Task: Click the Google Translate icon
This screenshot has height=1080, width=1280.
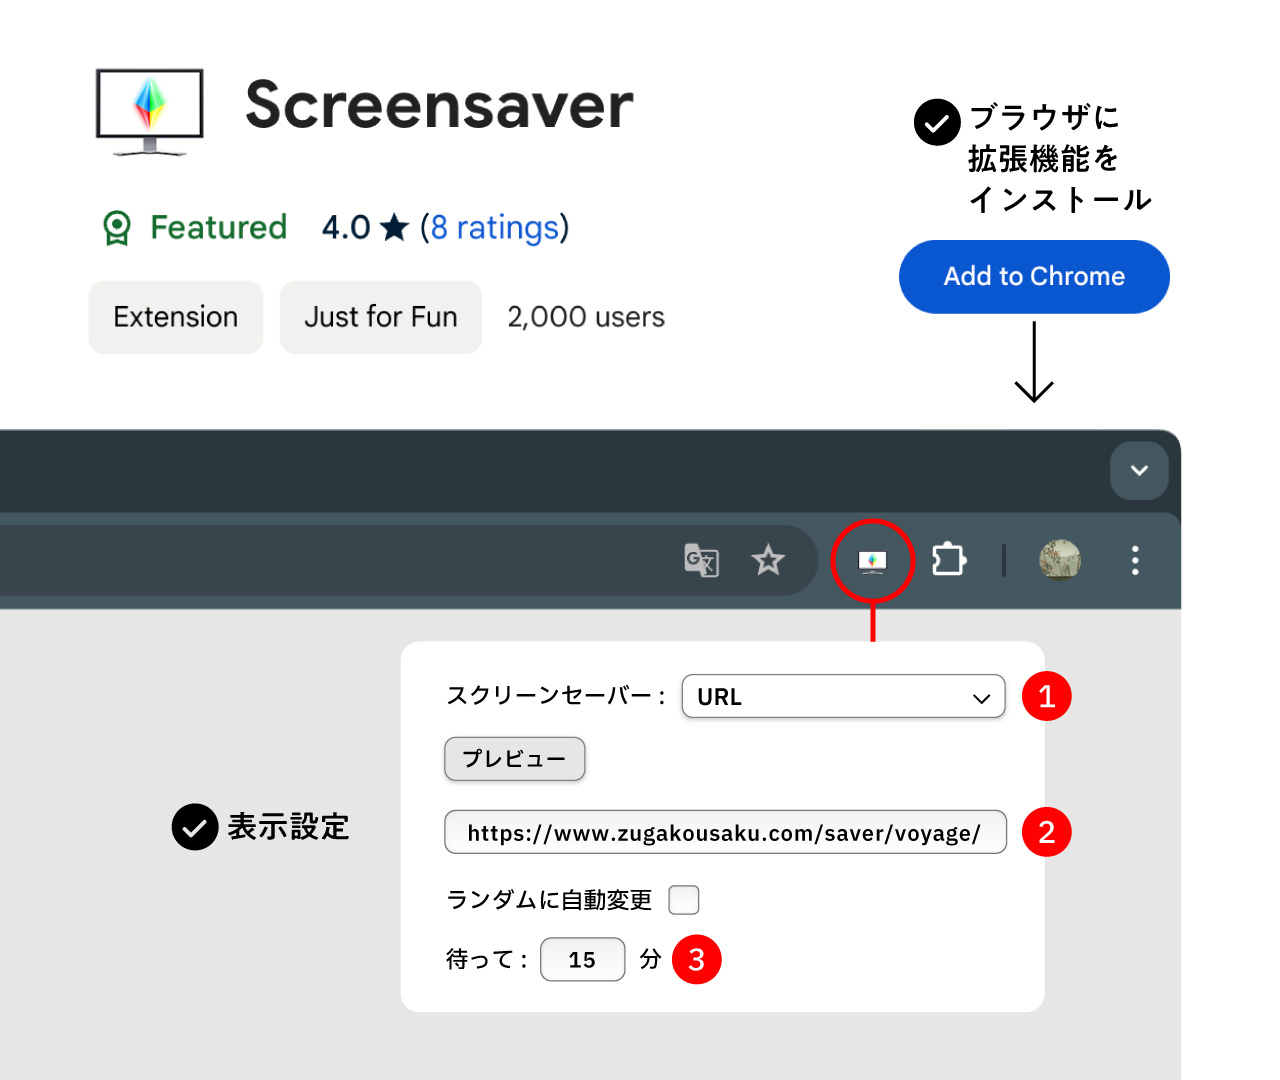Action: (x=701, y=560)
